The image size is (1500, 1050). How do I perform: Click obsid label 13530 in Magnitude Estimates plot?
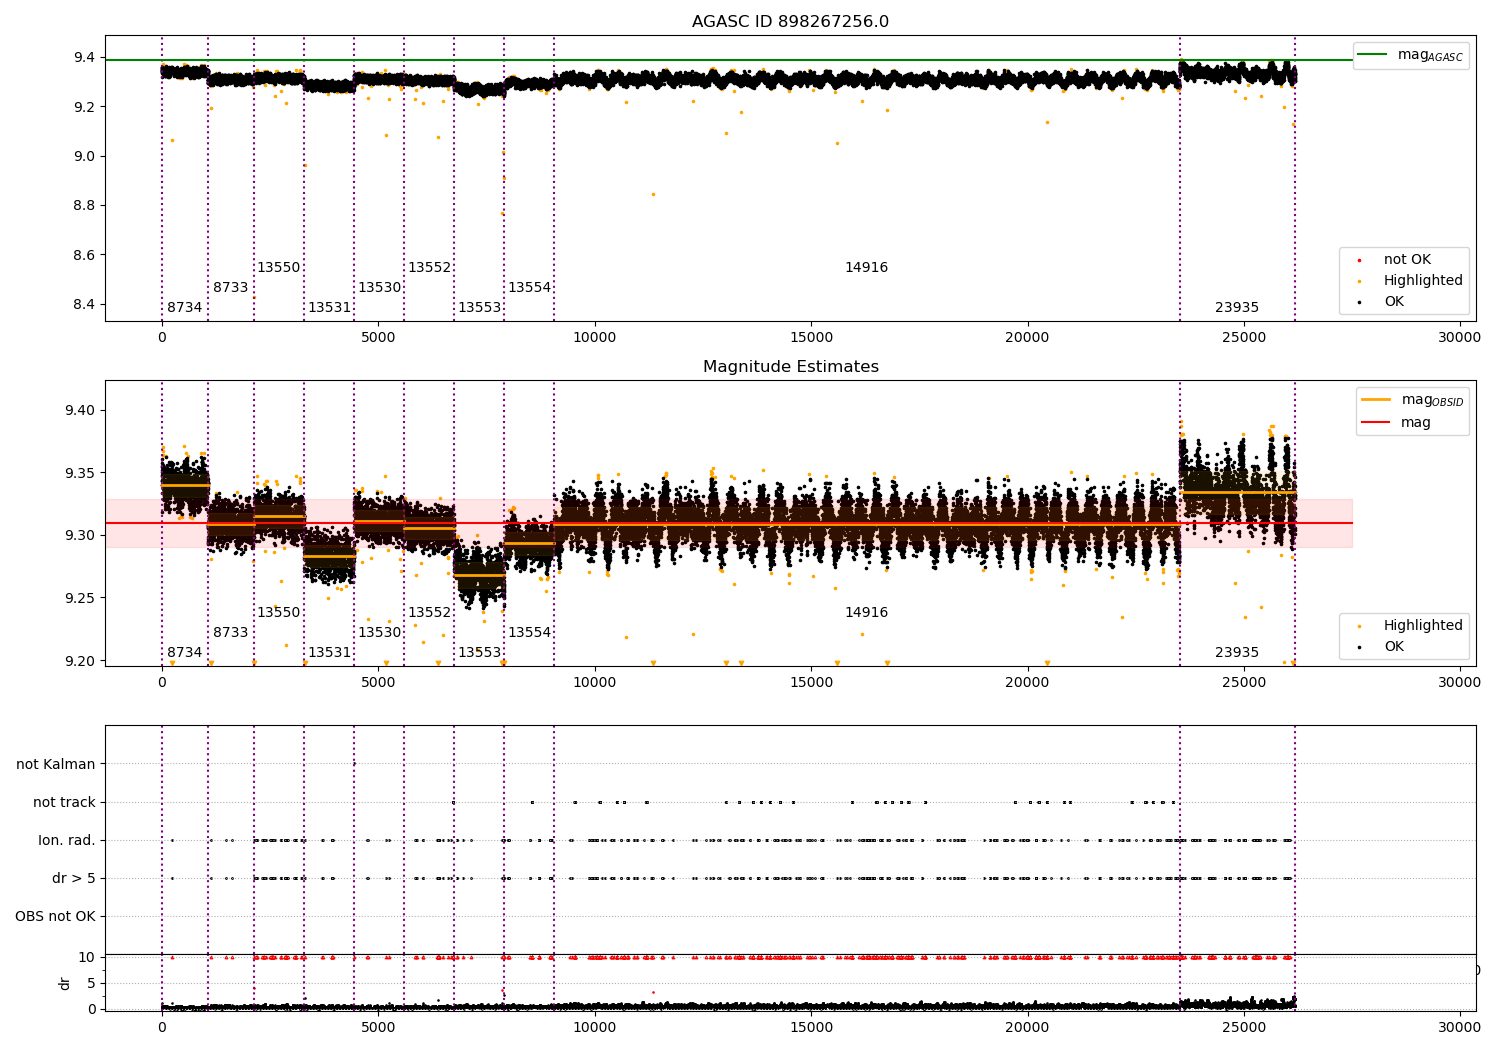[x=379, y=633]
